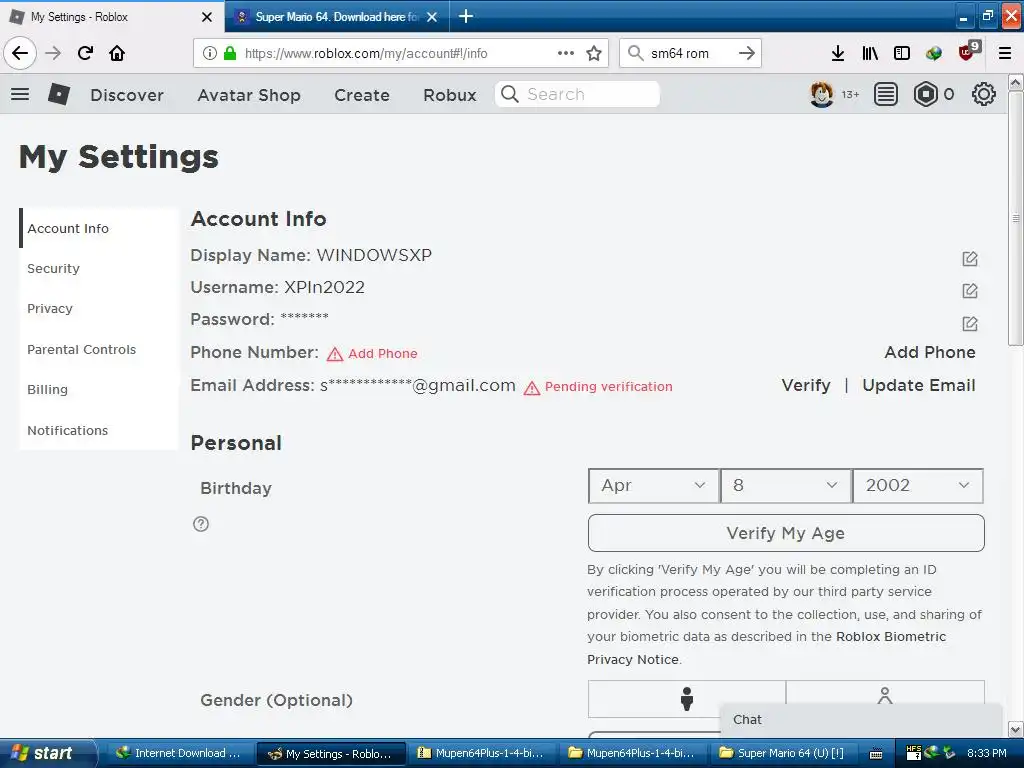
Task: Click the uBlock Origin shield icon
Action: [x=967, y=52]
